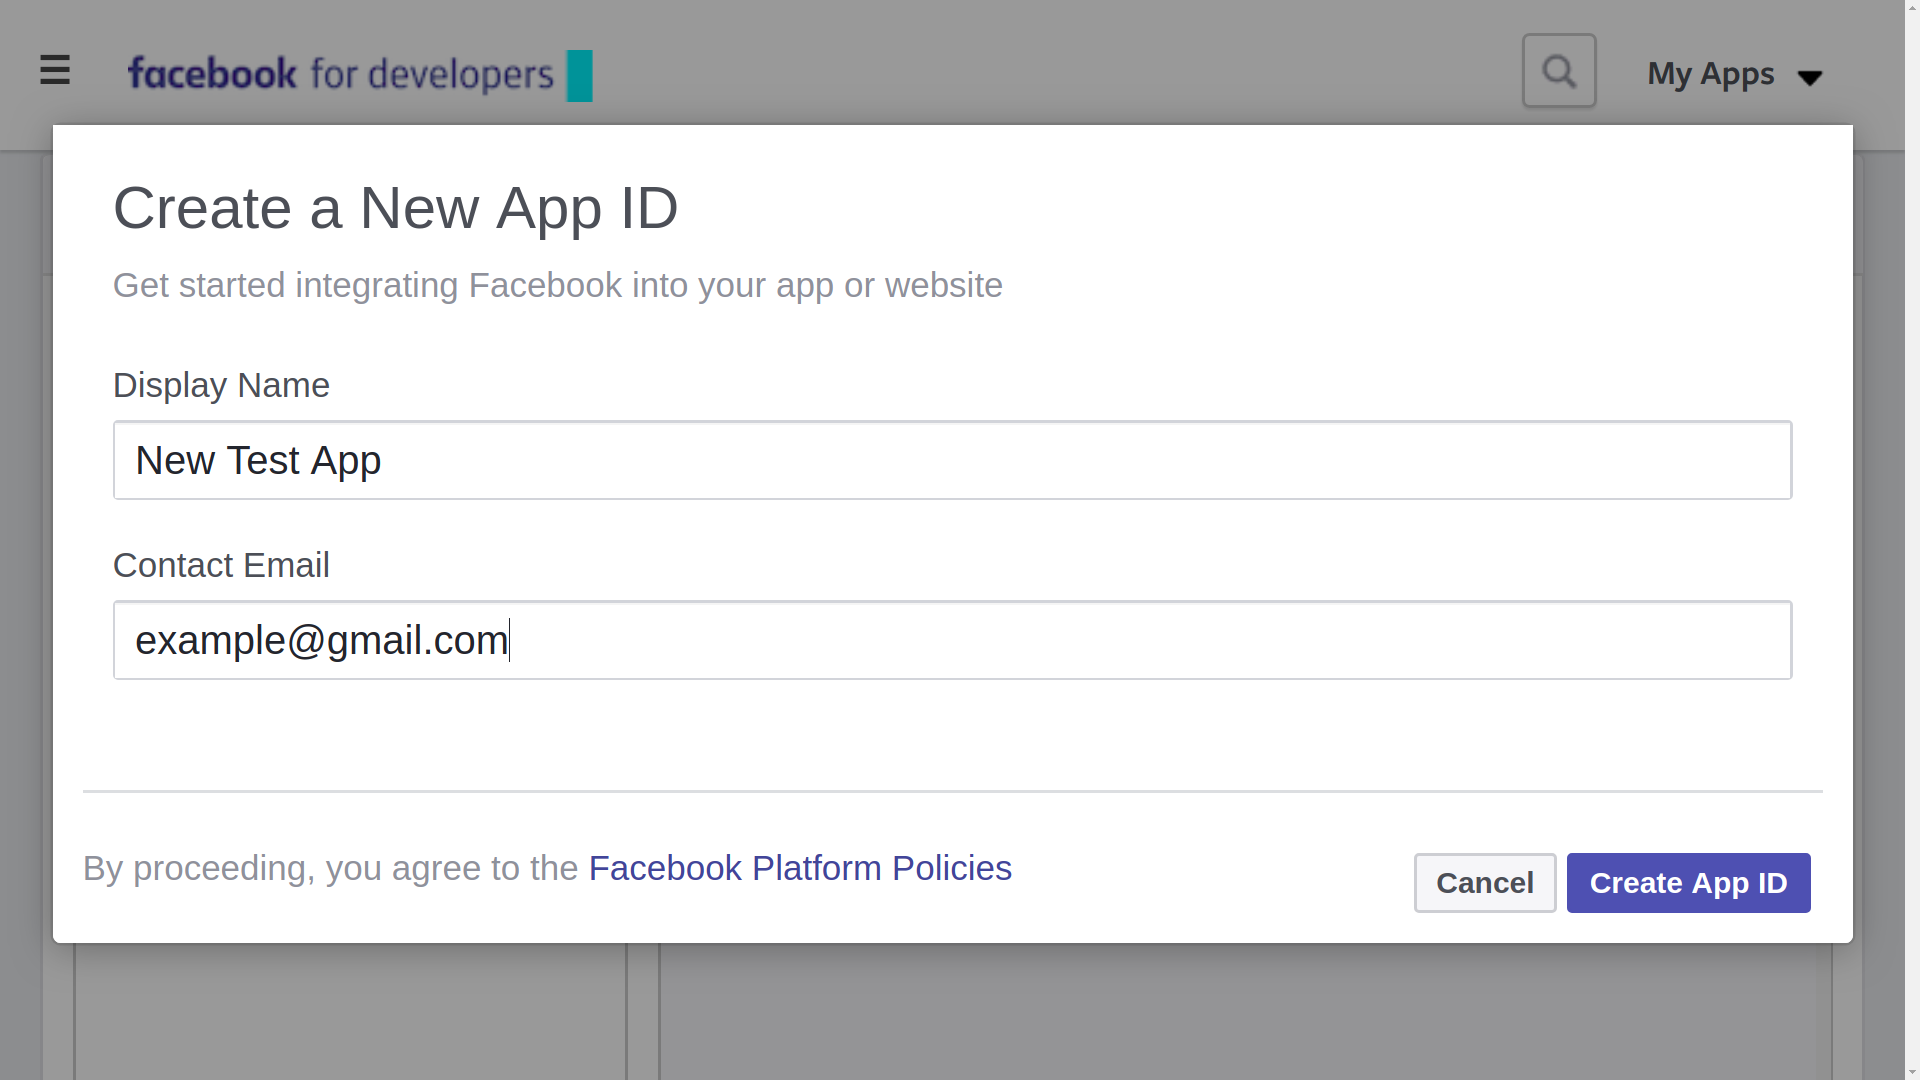The height and width of the screenshot is (1080, 1920).
Task: Click the facebook for developers logo
Action: tap(360, 75)
